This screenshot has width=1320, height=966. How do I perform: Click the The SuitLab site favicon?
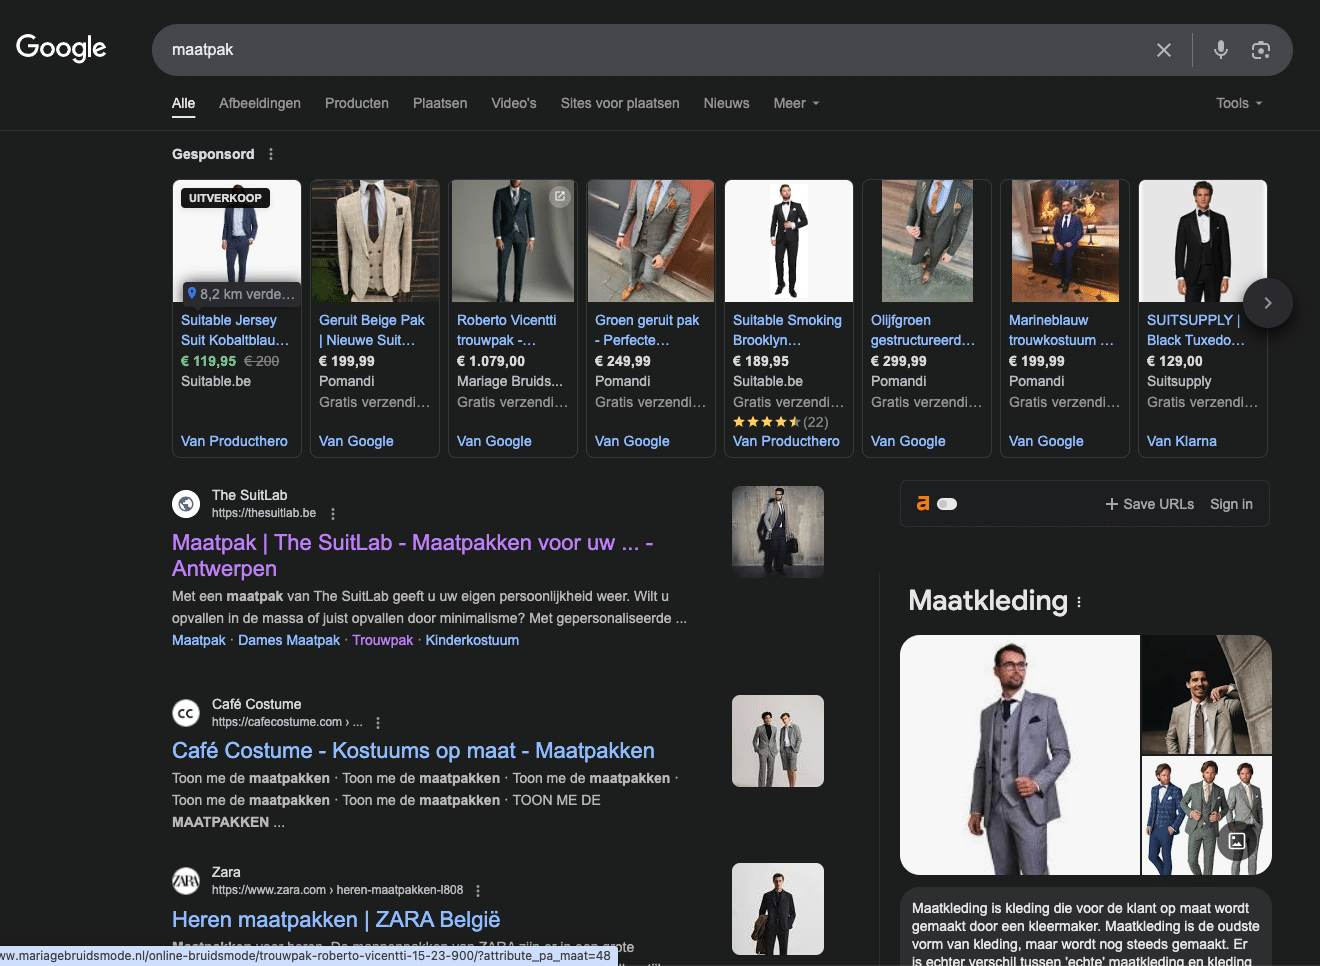click(186, 504)
